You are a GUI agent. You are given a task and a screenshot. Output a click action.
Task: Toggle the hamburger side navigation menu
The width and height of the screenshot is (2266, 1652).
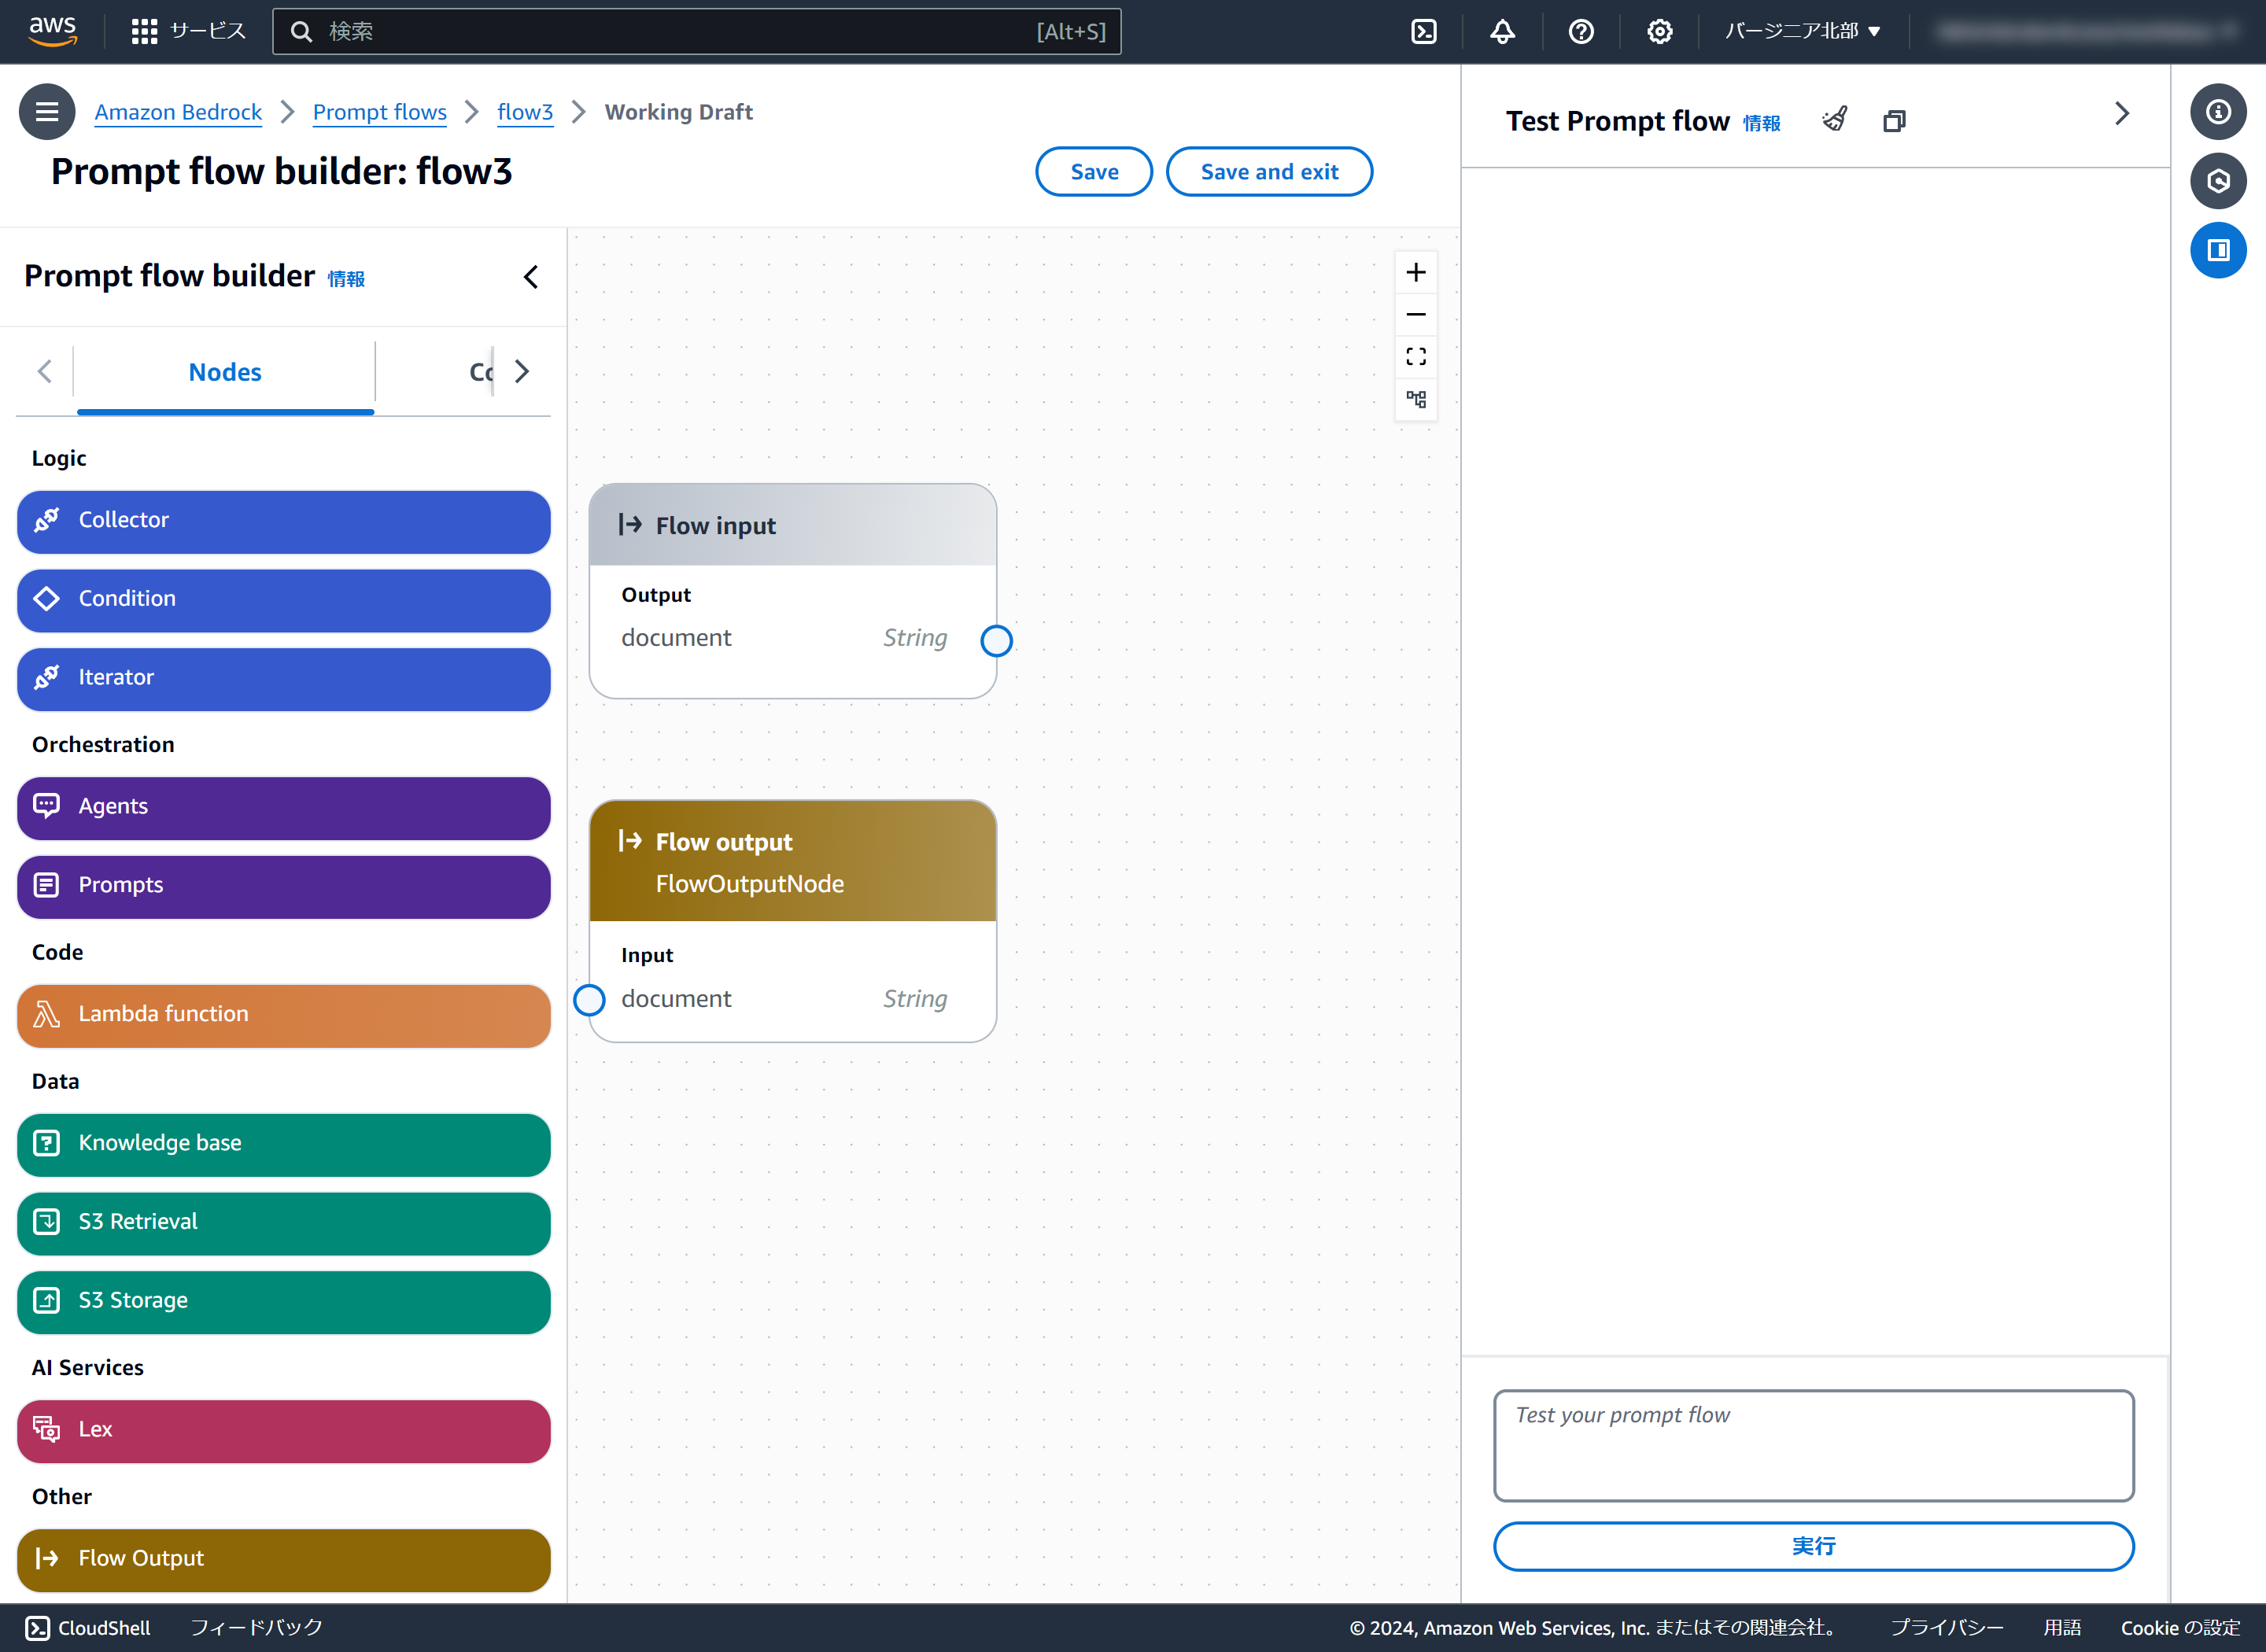point(47,112)
